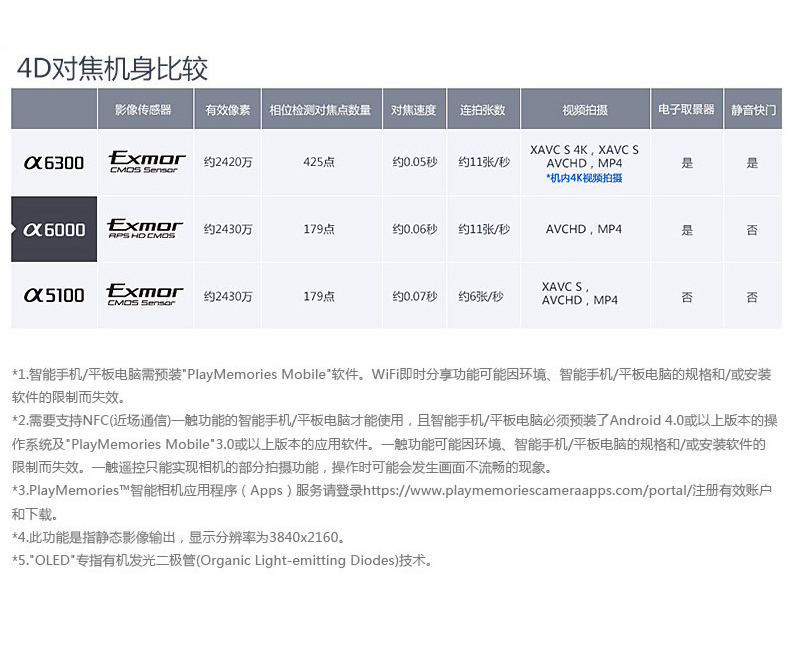790x647 pixels.
Task: Click footnote 4 about 3840x2160 resolution
Action: click(180, 537)
